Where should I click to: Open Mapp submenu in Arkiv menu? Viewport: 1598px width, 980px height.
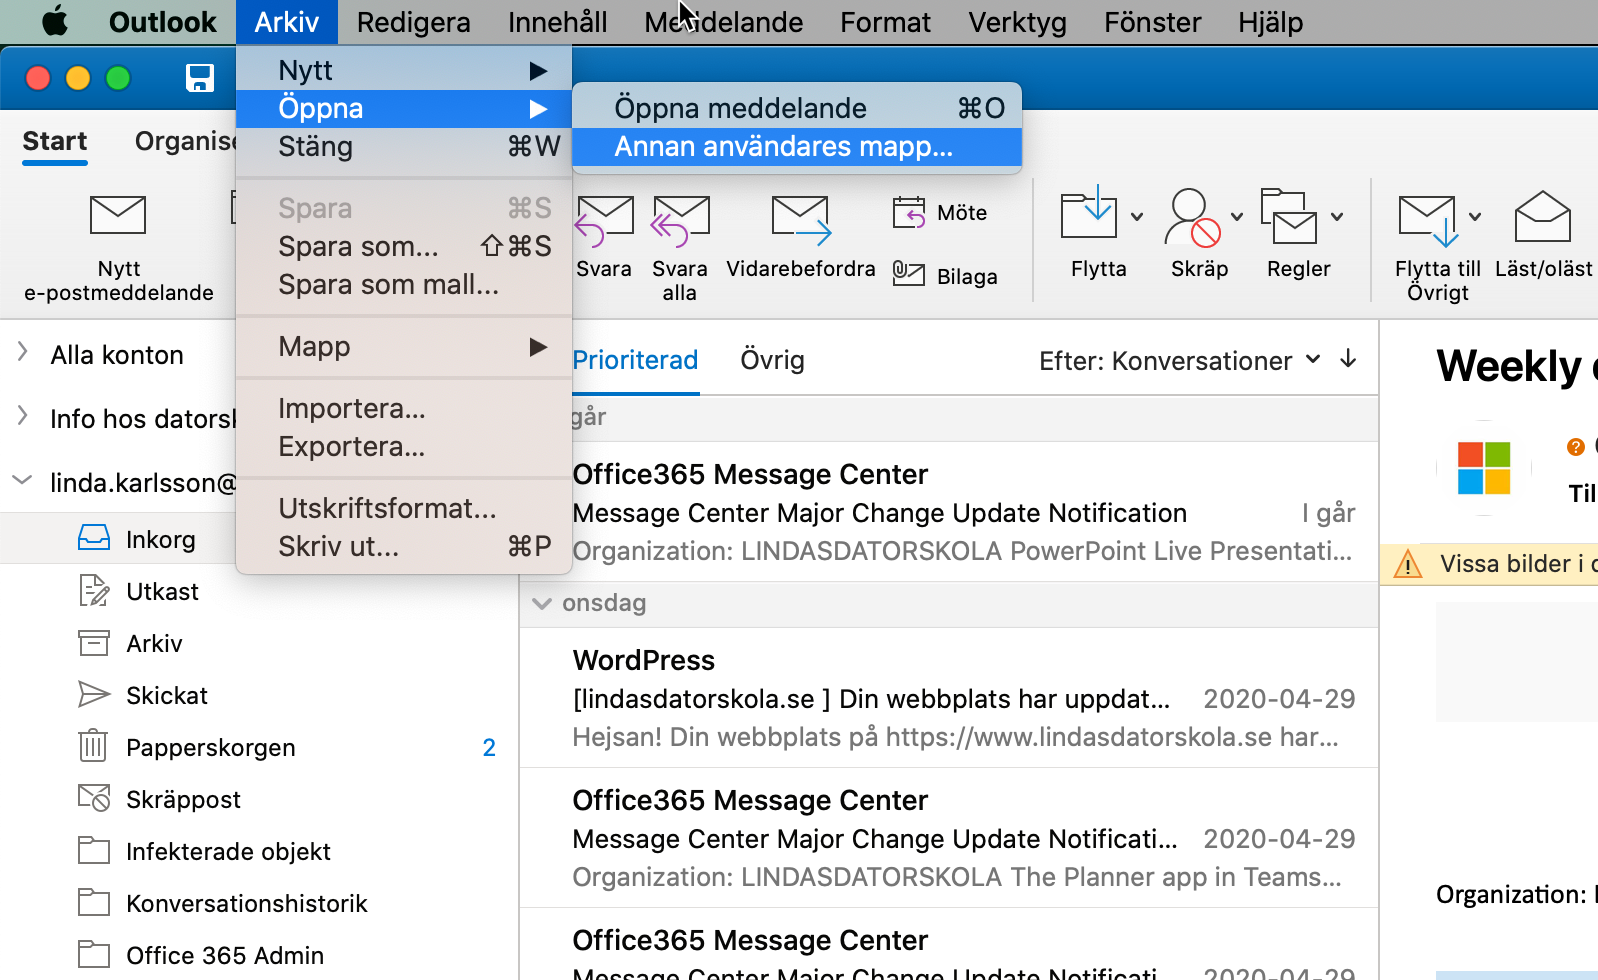coord(404,347)
